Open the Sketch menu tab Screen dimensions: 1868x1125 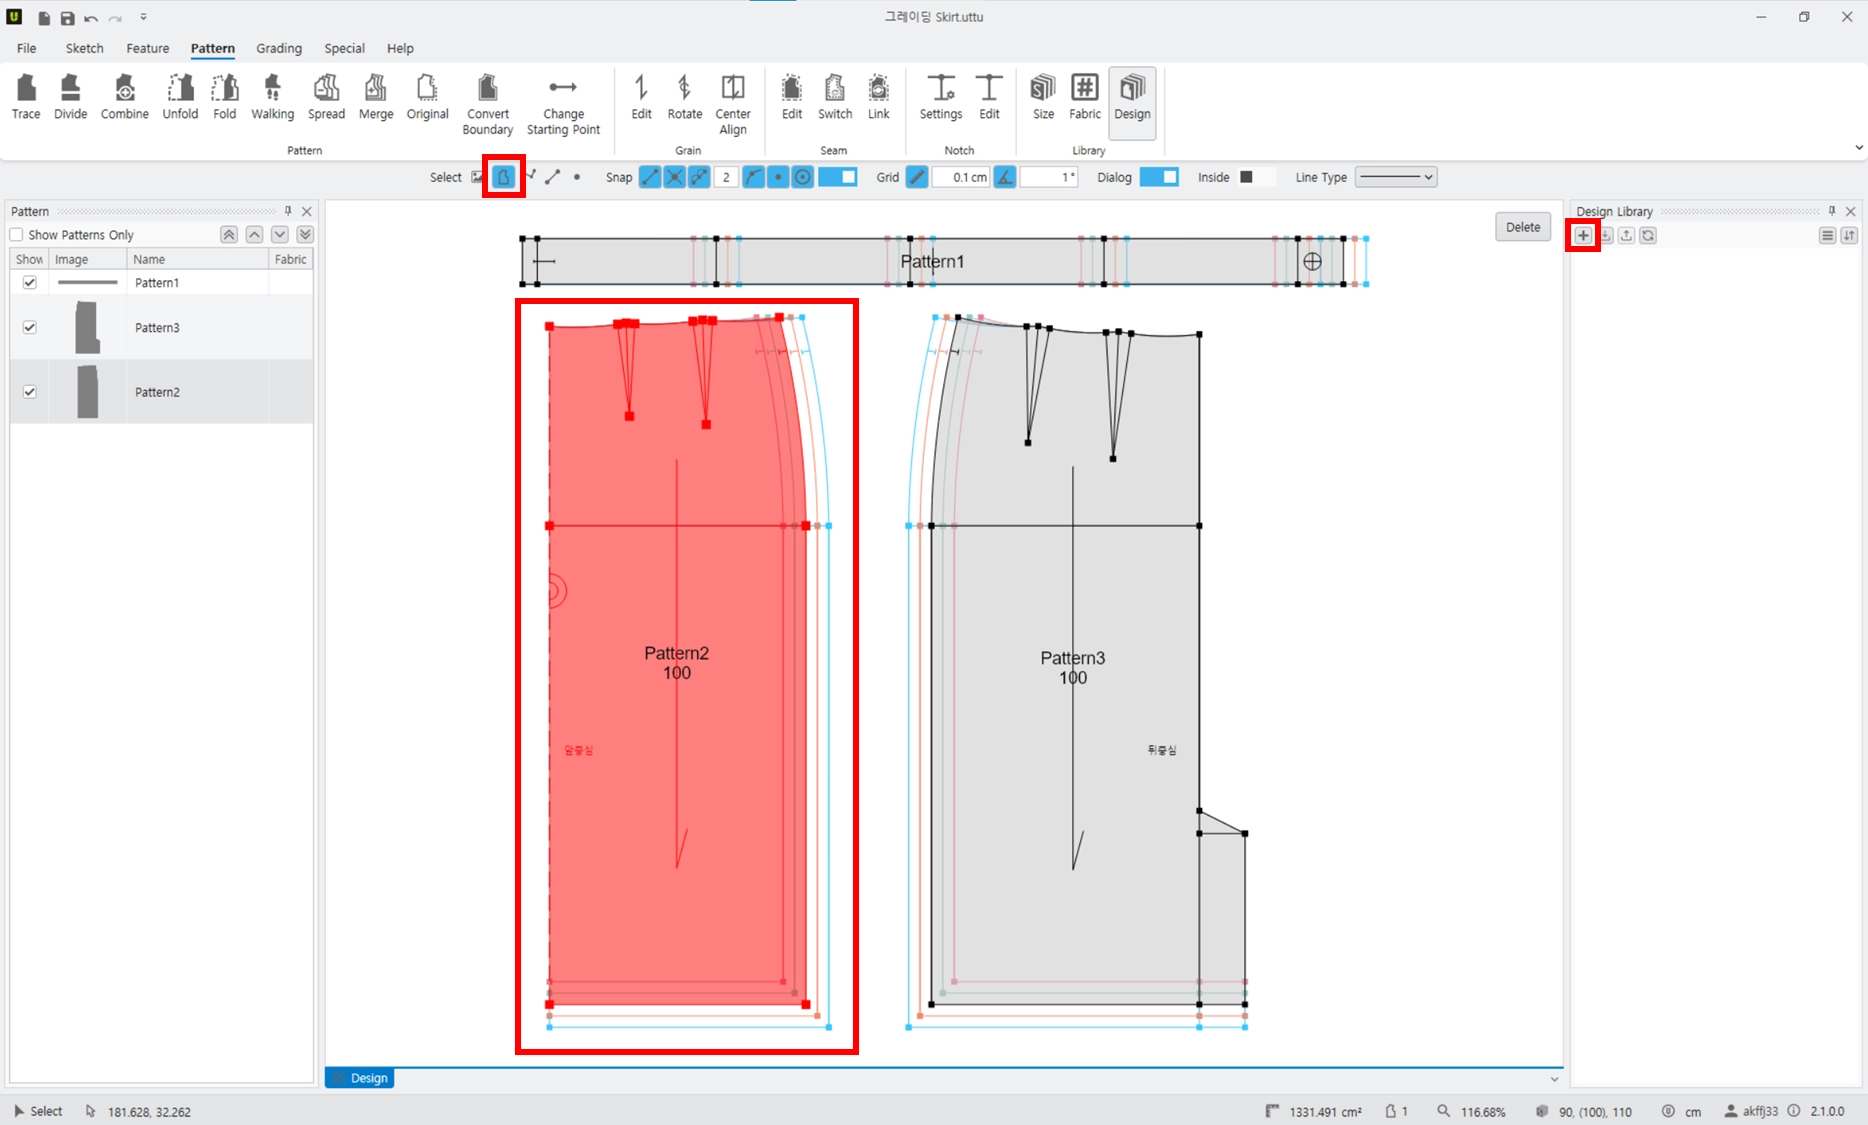point(85,48)
